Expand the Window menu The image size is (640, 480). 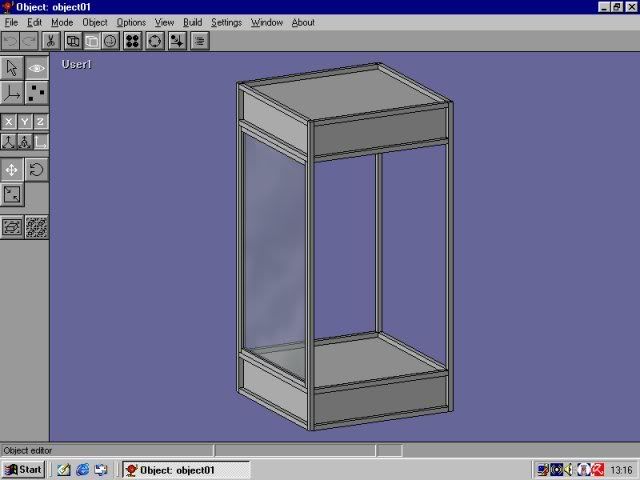pyautogui.click(x=266, y=22)
